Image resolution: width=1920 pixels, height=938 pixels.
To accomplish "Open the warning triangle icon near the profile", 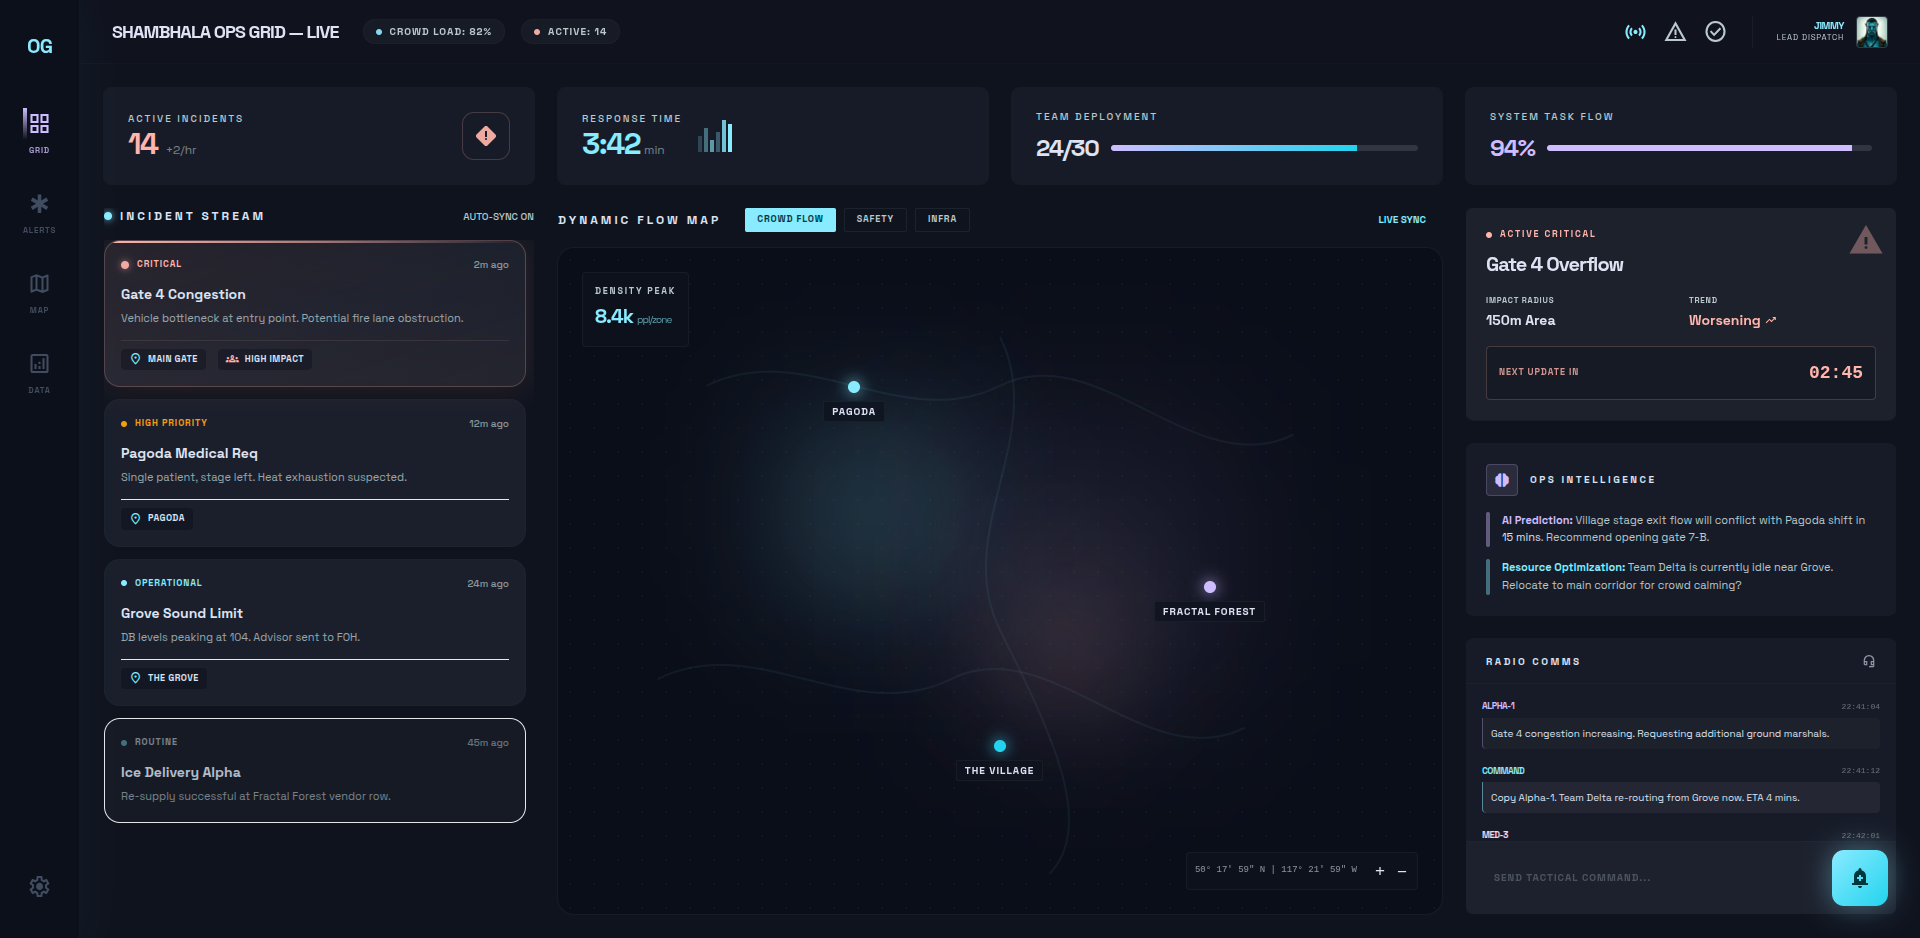I will coord(1676,31).
